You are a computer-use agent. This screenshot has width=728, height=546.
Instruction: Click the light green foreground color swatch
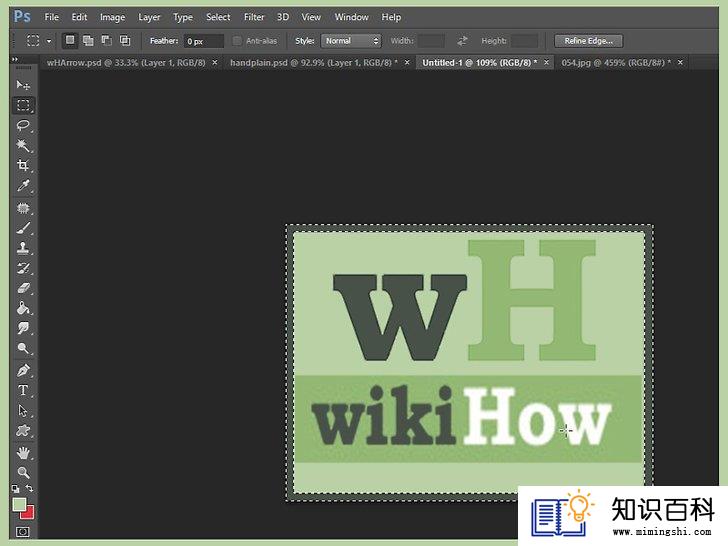(18, 503)
